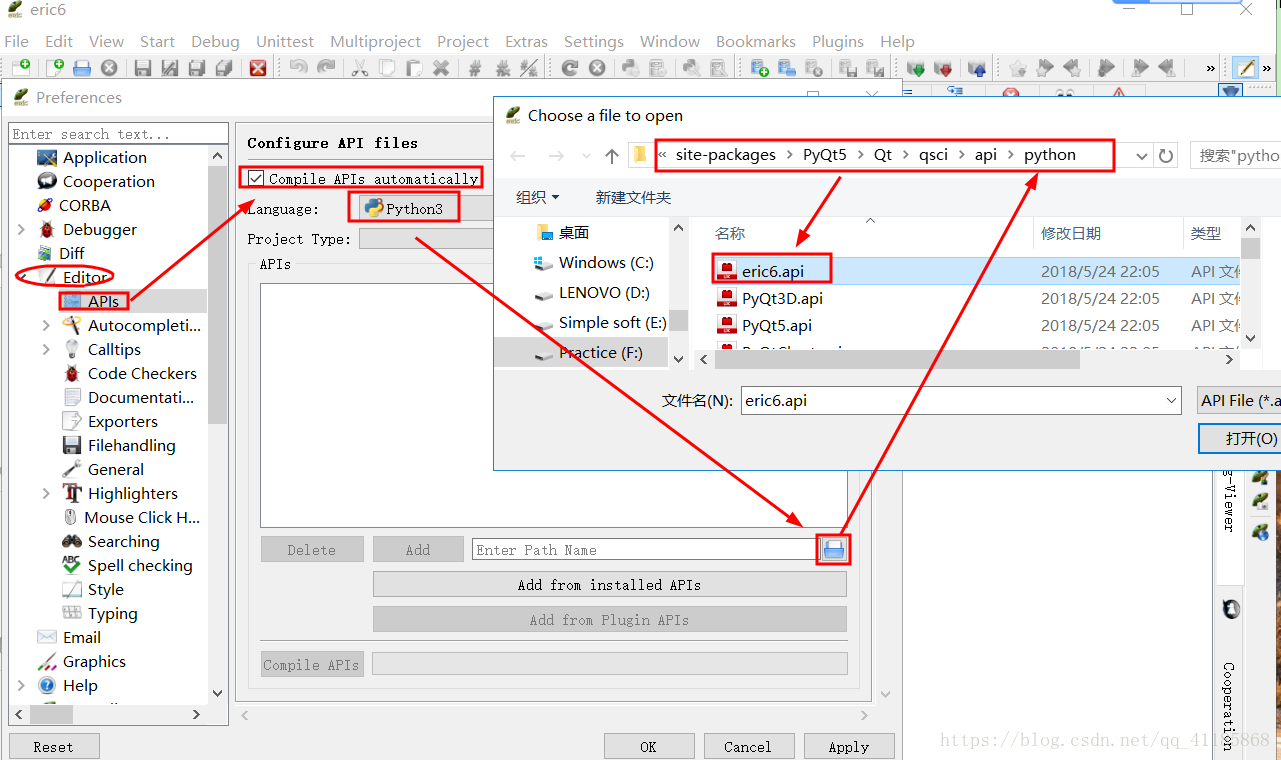Image resolution: width=1281 pixels, height=760 pixels.
Task: Click the 打开(O) open button
Action: click(x=1240, y=439)
